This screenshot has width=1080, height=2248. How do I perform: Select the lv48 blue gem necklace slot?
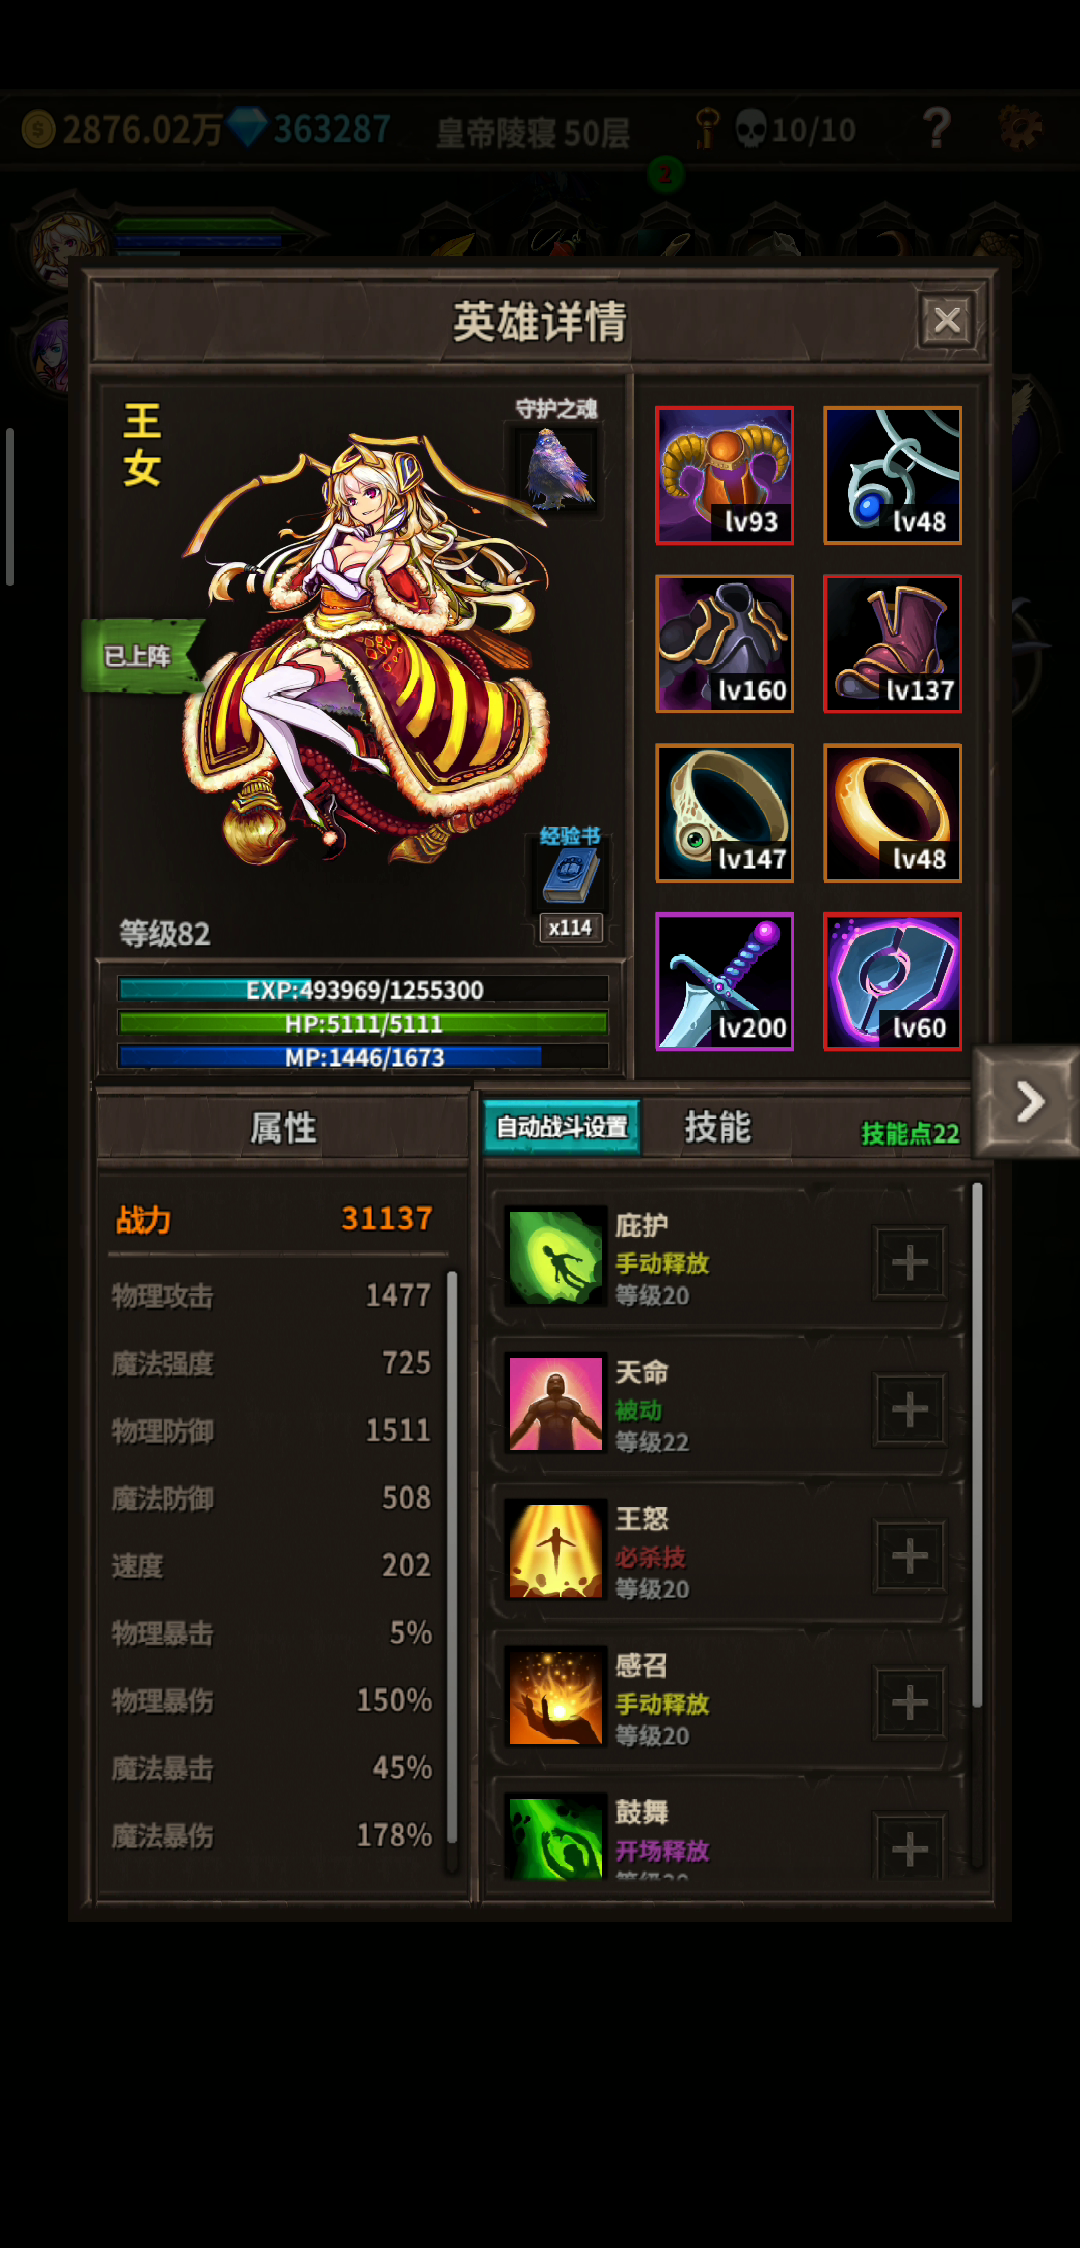(x=892, y=475)
